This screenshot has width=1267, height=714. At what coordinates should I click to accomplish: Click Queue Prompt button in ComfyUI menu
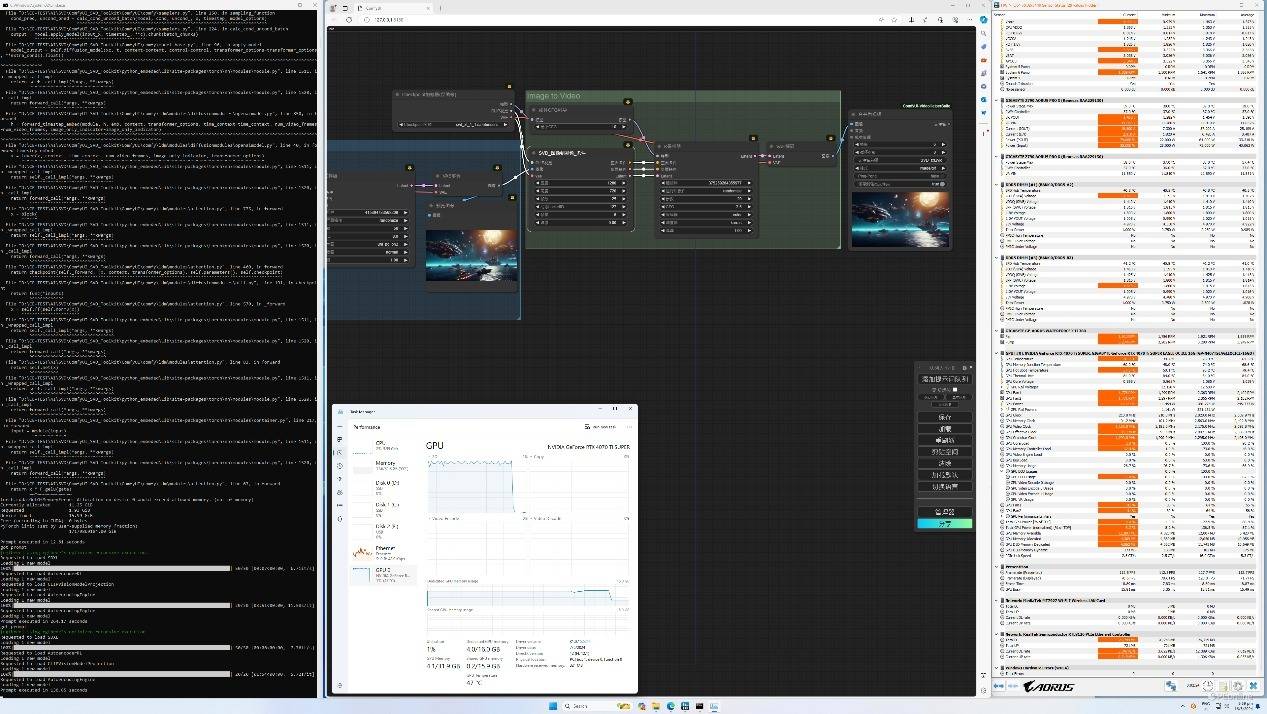pos(945,379)
